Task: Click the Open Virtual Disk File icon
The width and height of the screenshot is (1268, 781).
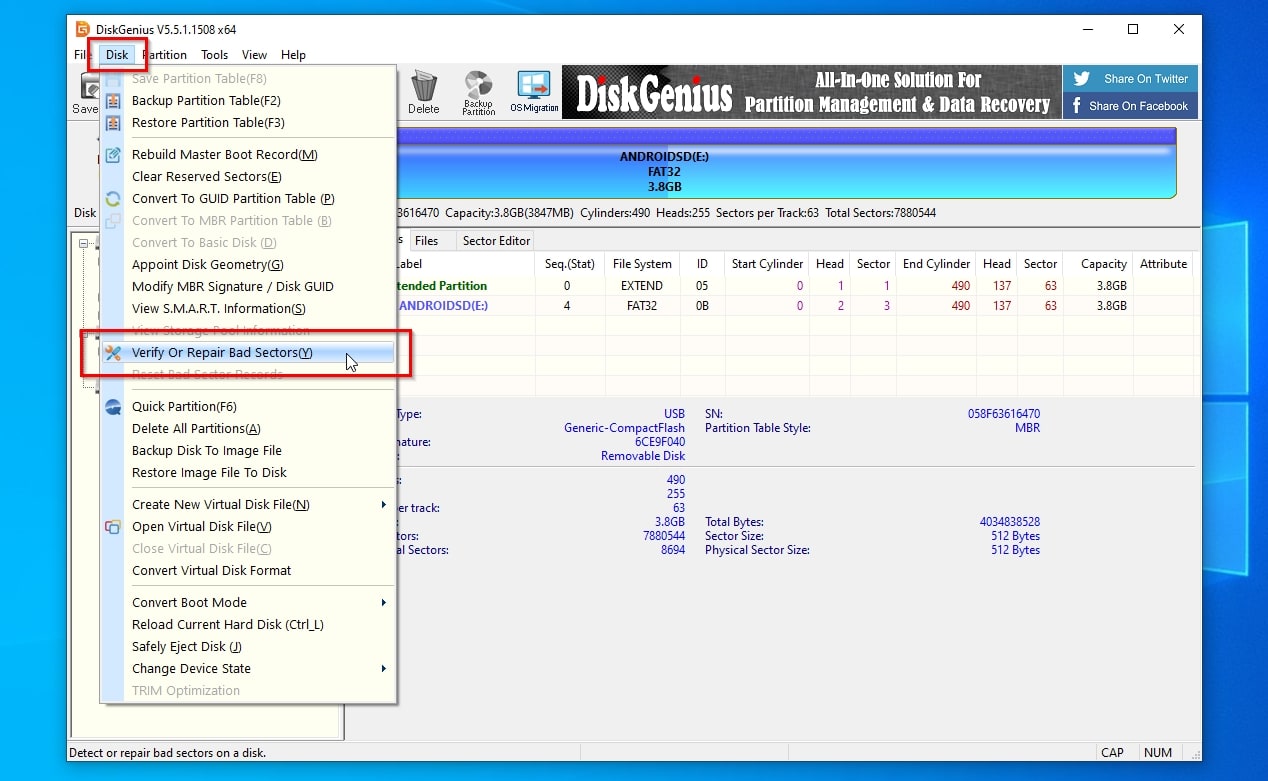Action: pyautogui.click(x=113, y=527)
